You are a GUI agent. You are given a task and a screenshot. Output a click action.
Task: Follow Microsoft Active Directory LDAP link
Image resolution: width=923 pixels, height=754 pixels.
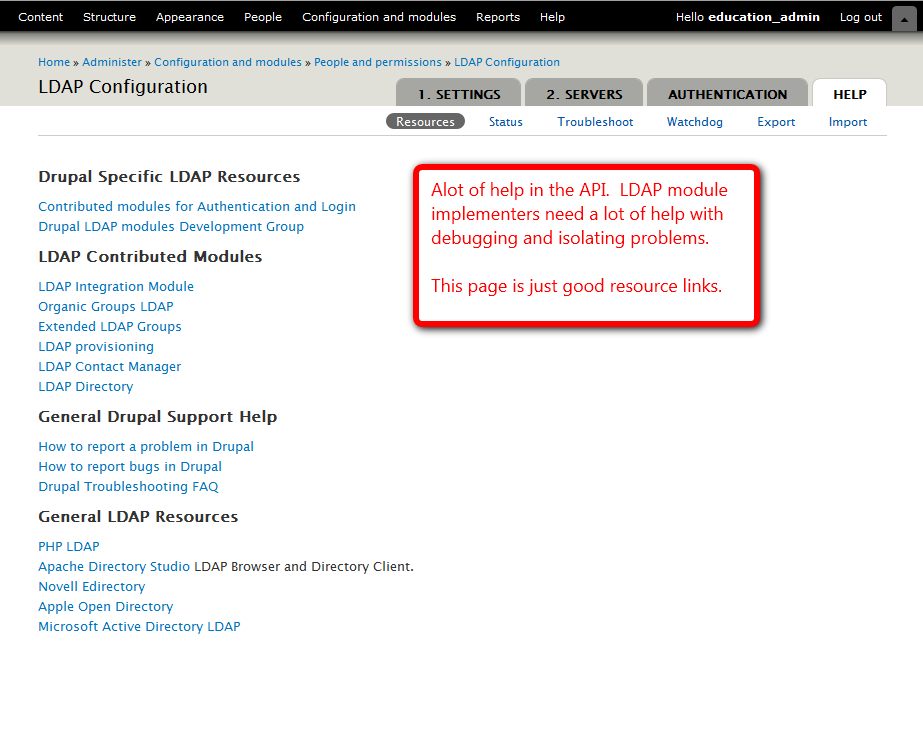tap(139, 627)
